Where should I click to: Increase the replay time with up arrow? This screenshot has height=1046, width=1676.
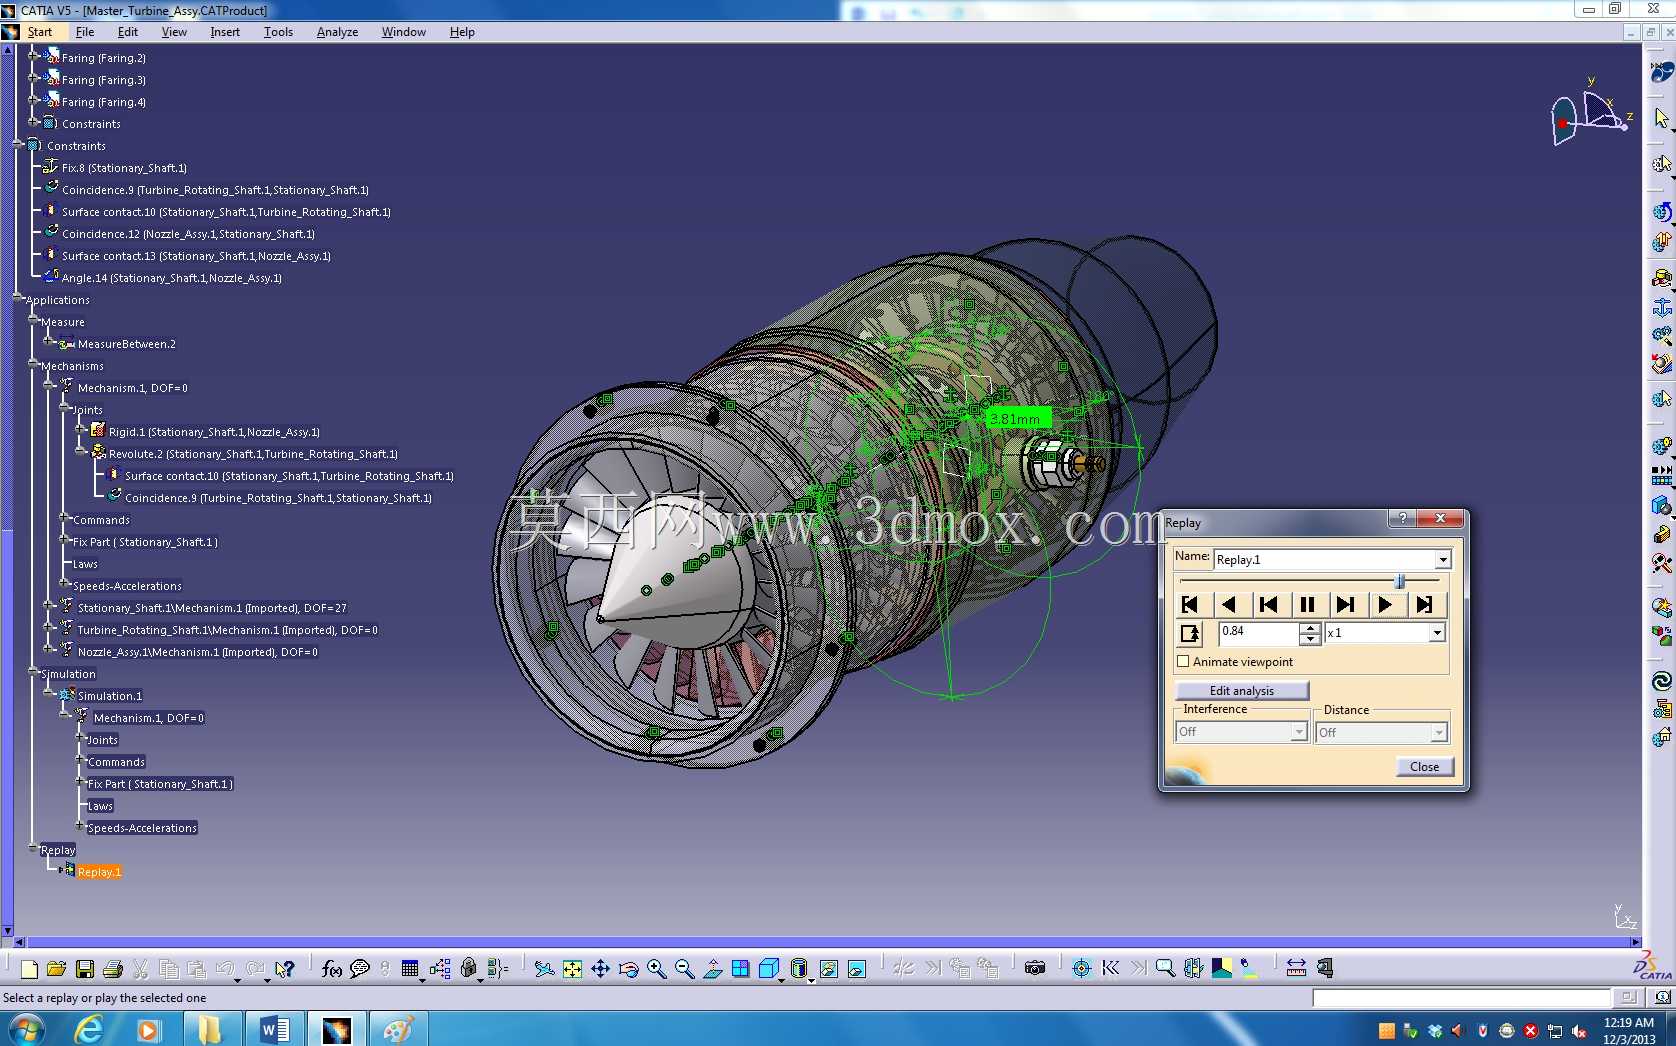coord(1310,628)
